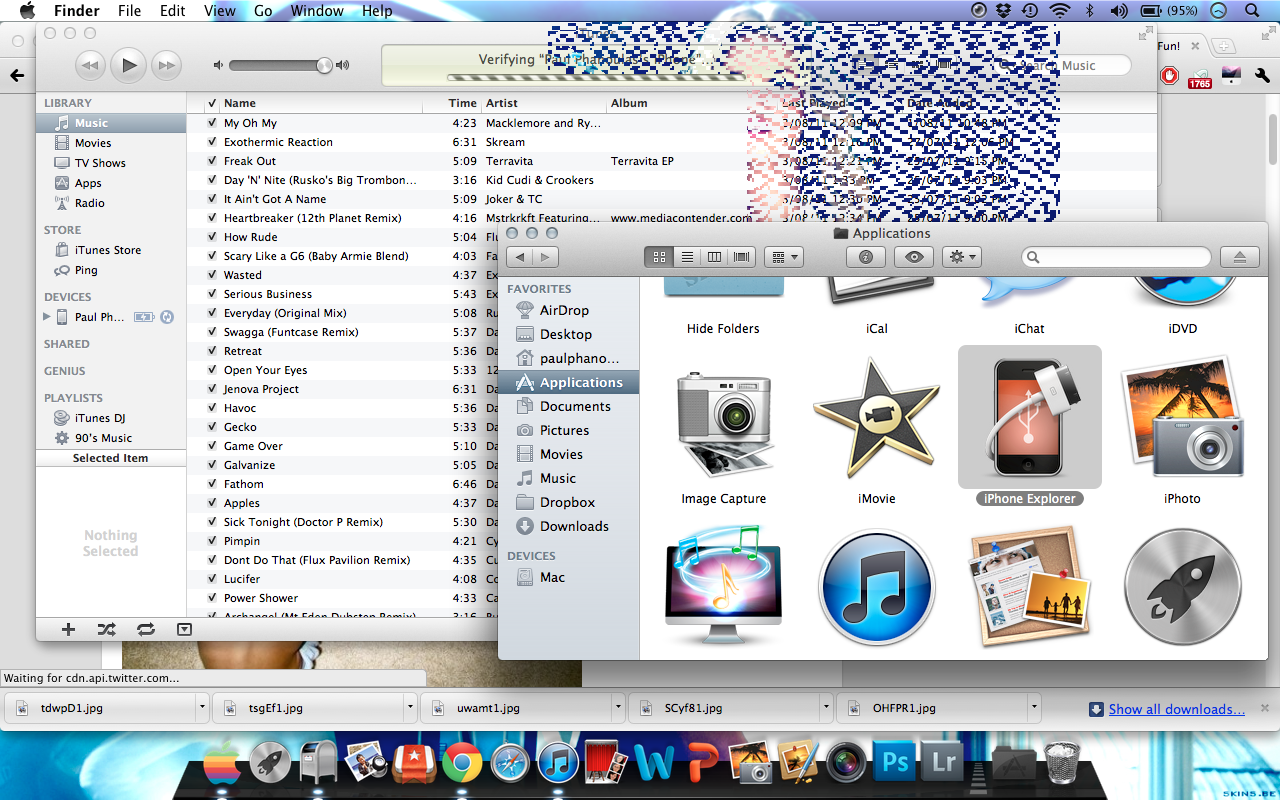
Task: Select Applications in Finder sidebar
Action: click(x=569, y=382)
